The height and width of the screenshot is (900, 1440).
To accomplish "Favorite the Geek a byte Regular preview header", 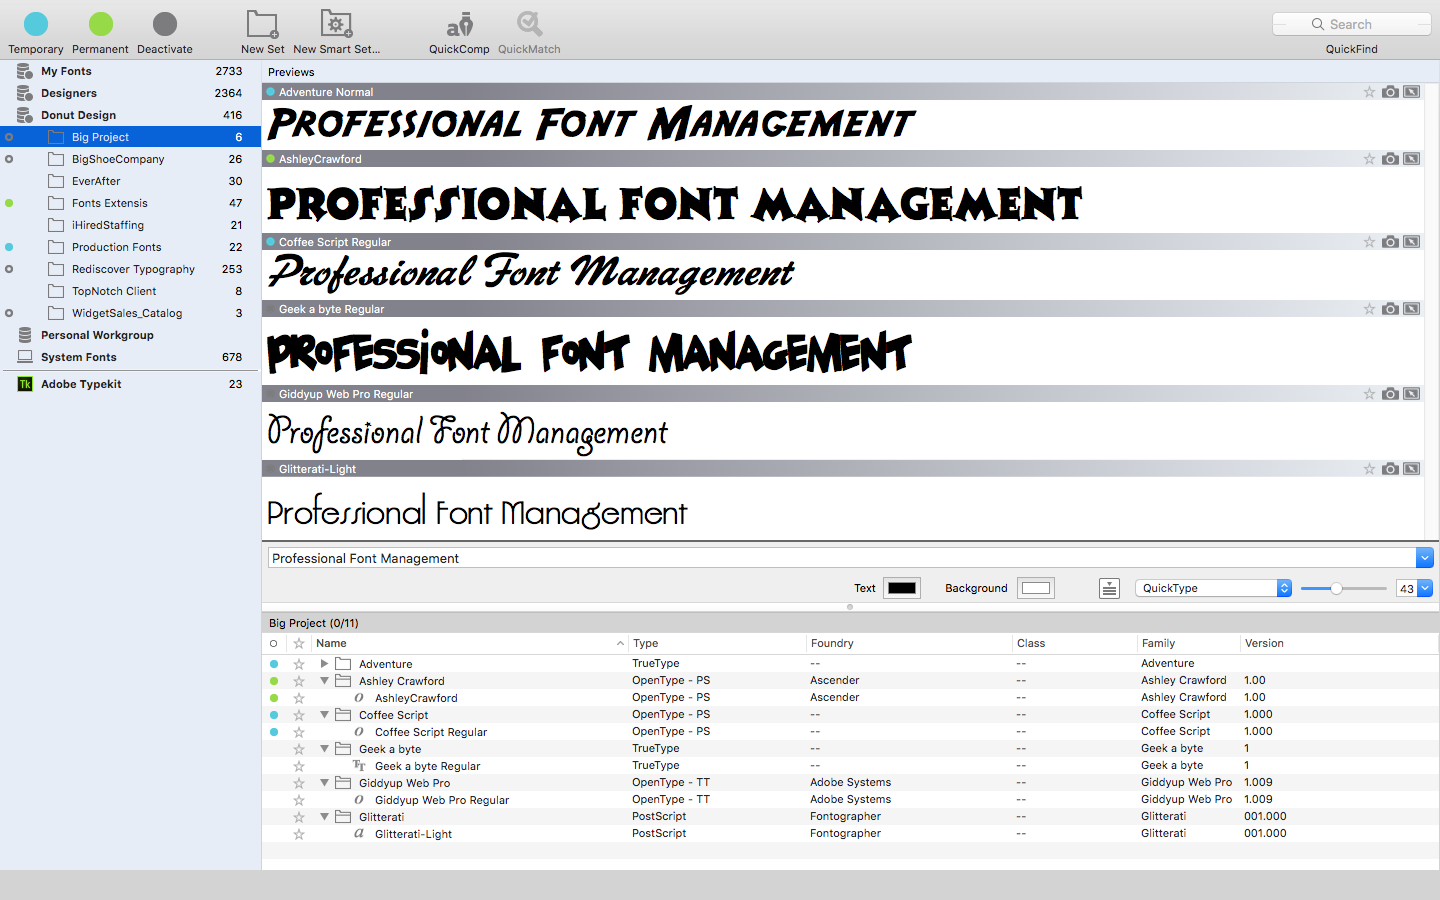I will coord(1368,309).
